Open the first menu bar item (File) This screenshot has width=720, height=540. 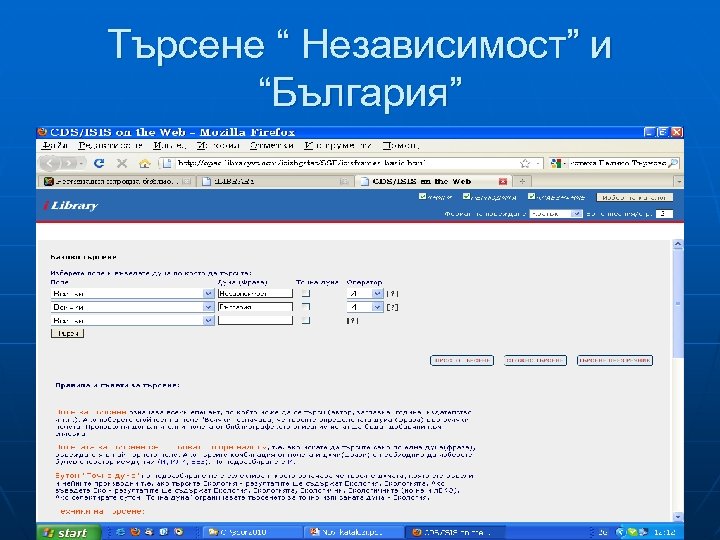[x=54, y=146]
